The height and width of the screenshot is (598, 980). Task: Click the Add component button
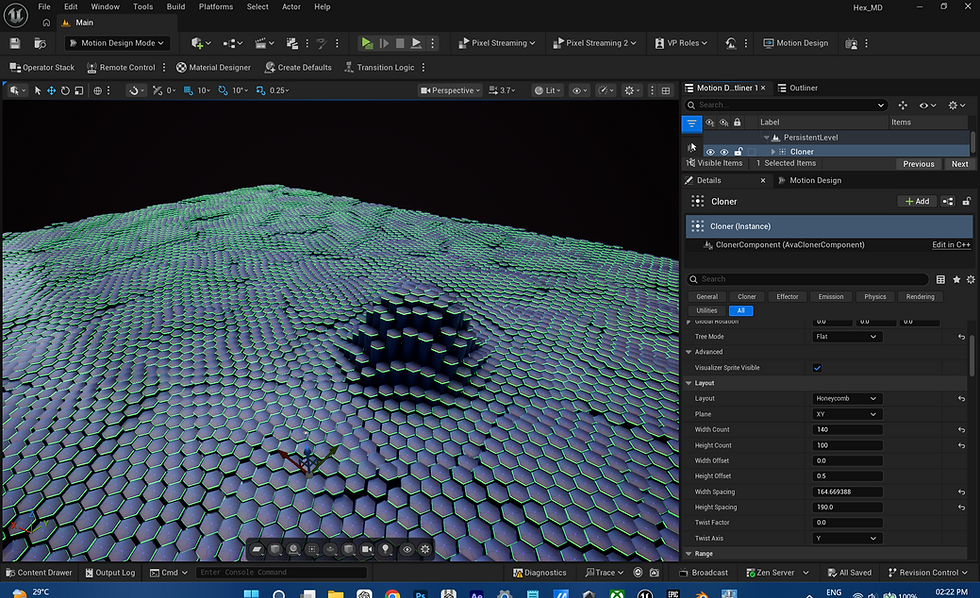(917, 201)
